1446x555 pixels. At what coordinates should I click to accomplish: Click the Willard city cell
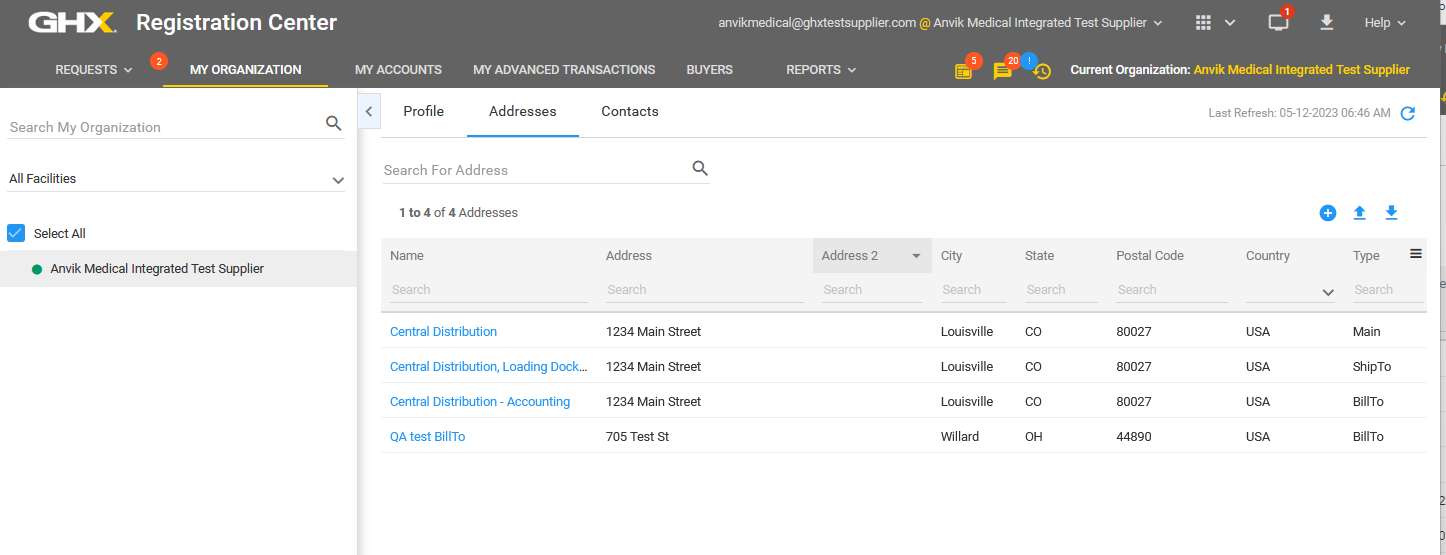pos(960,437)
